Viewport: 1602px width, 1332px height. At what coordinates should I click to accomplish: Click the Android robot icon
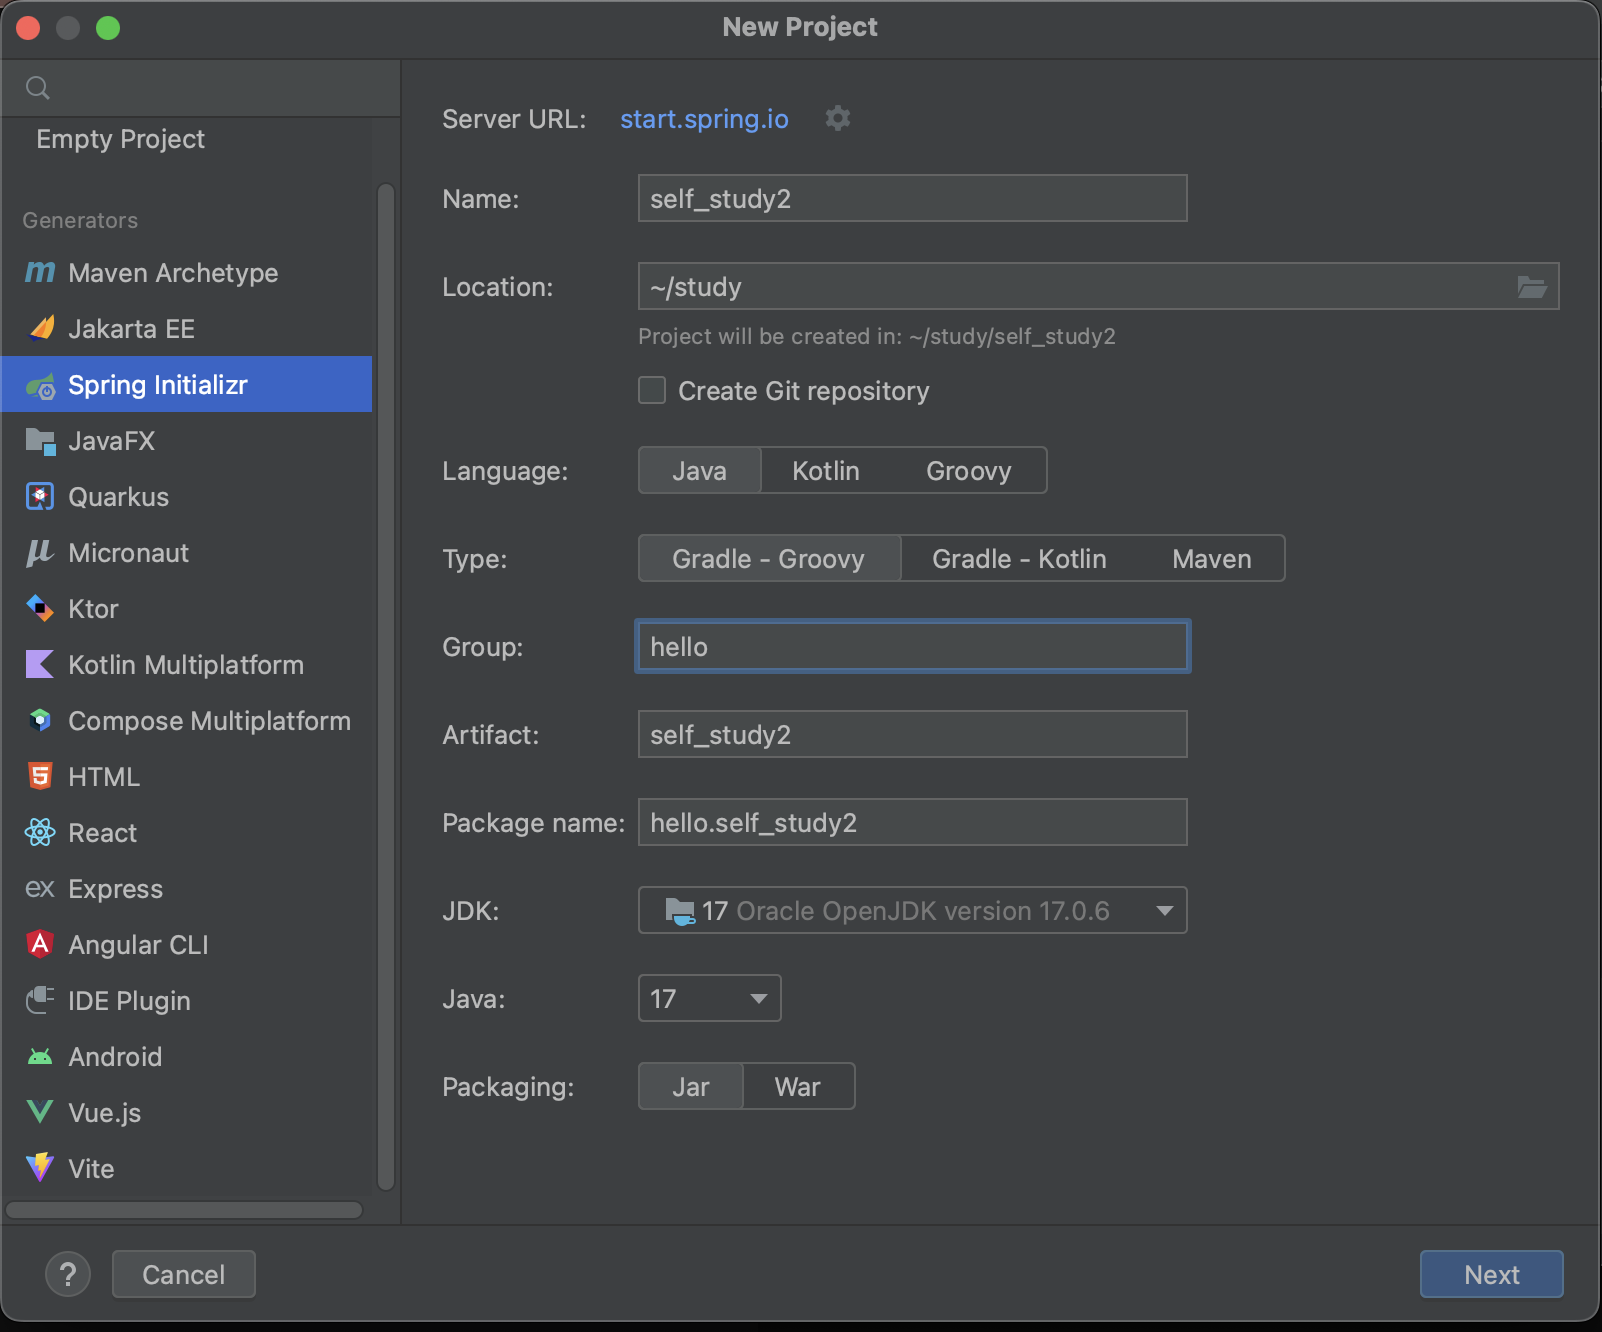coord(40,1057)
